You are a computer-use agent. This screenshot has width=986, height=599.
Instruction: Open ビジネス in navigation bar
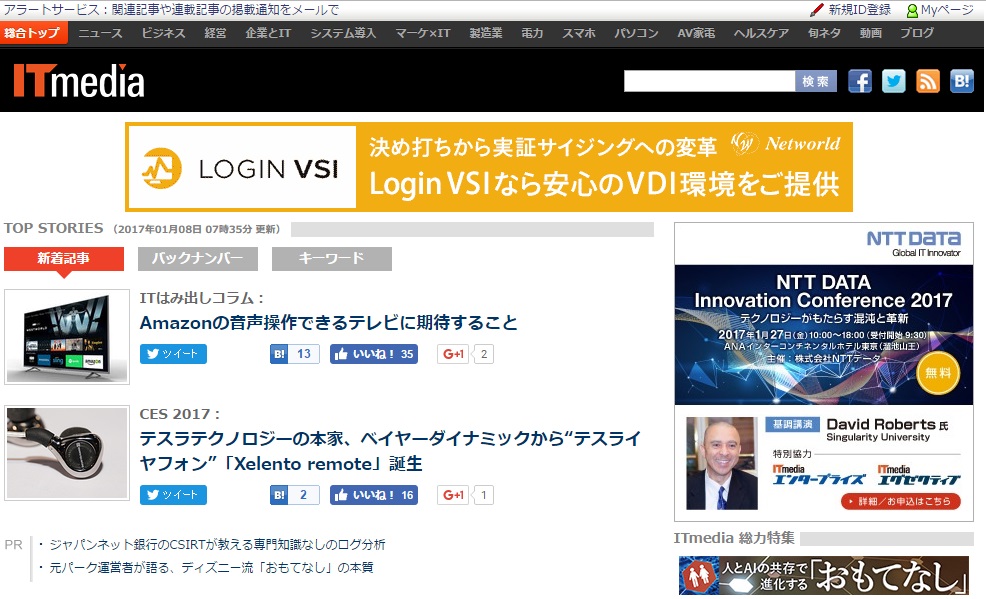[x=163, y=33]
